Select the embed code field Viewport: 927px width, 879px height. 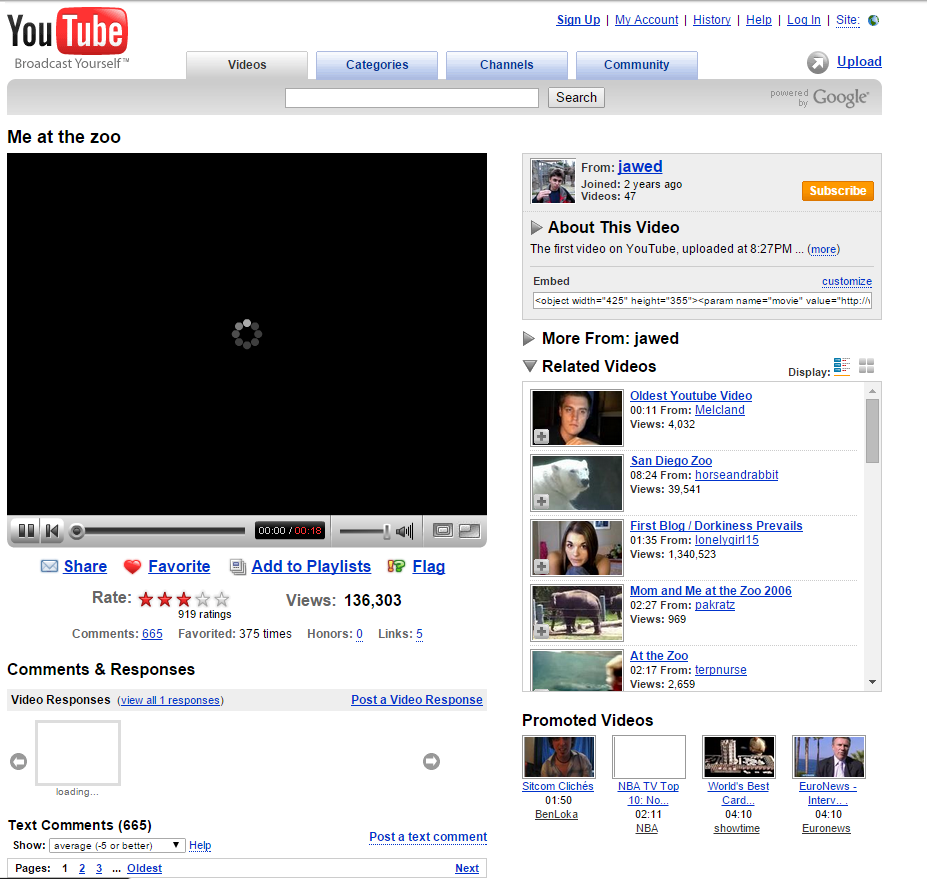(702, 301)
